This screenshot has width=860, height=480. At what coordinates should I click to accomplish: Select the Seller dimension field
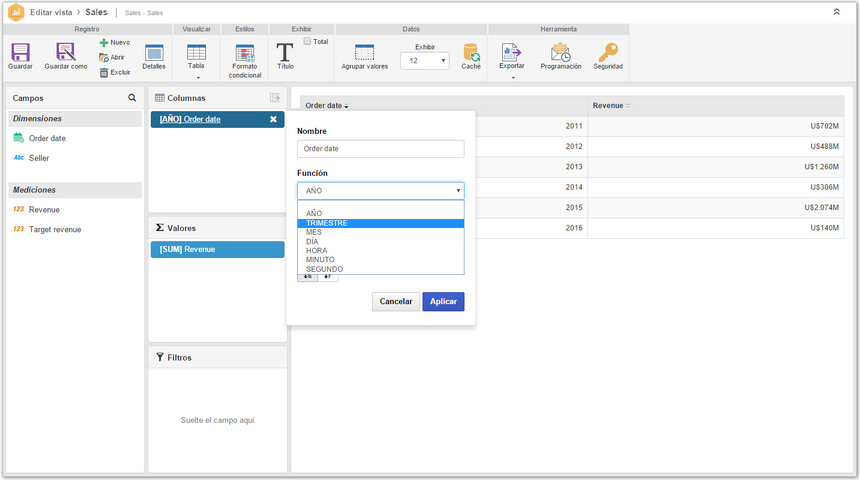tap(39, 158)
